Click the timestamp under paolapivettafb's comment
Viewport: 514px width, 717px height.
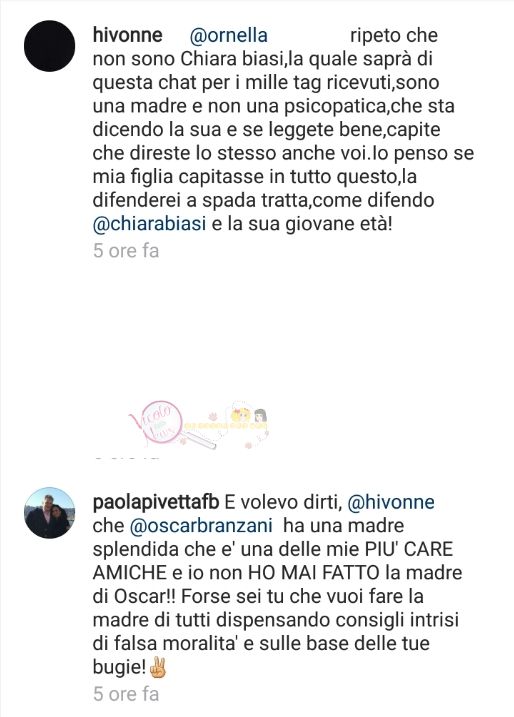126,694
